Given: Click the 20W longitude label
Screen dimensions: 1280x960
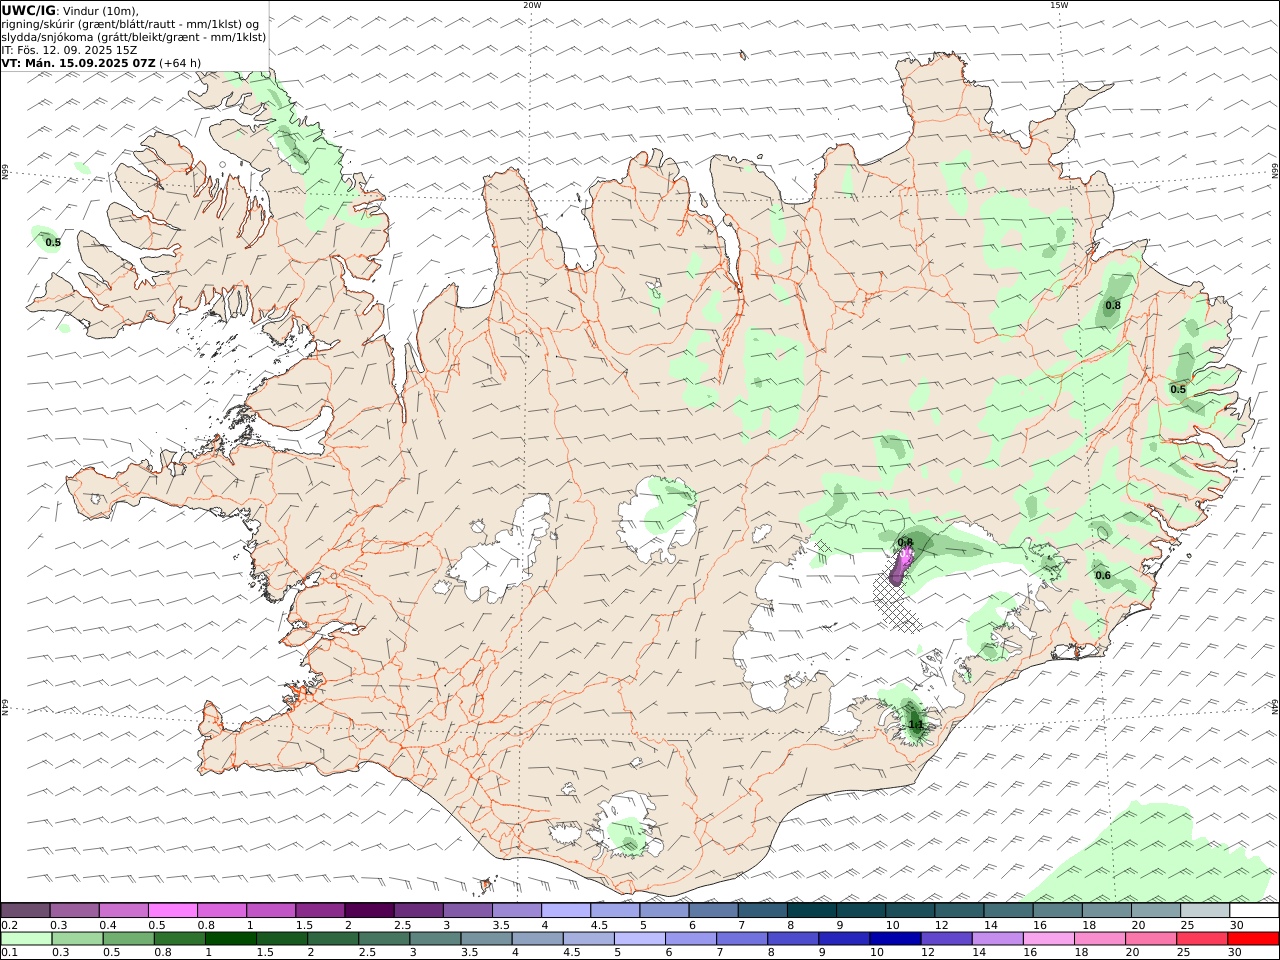Looking at the screenshot, I should (532, 5).
